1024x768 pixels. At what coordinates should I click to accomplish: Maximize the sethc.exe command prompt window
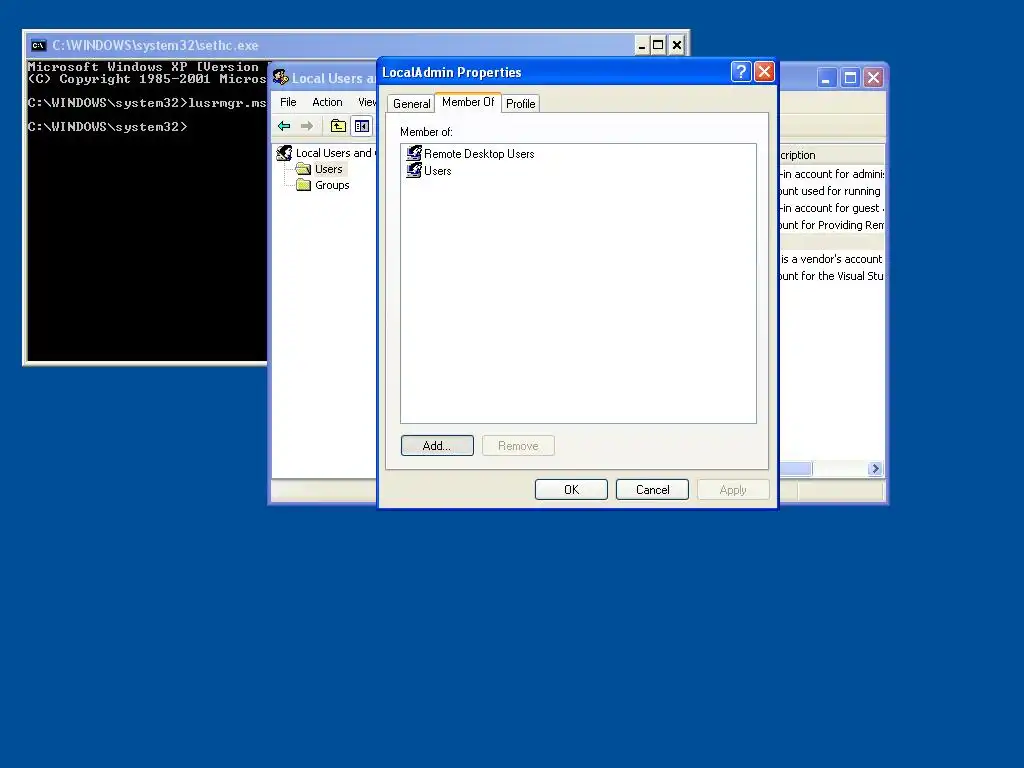(658, 45)
